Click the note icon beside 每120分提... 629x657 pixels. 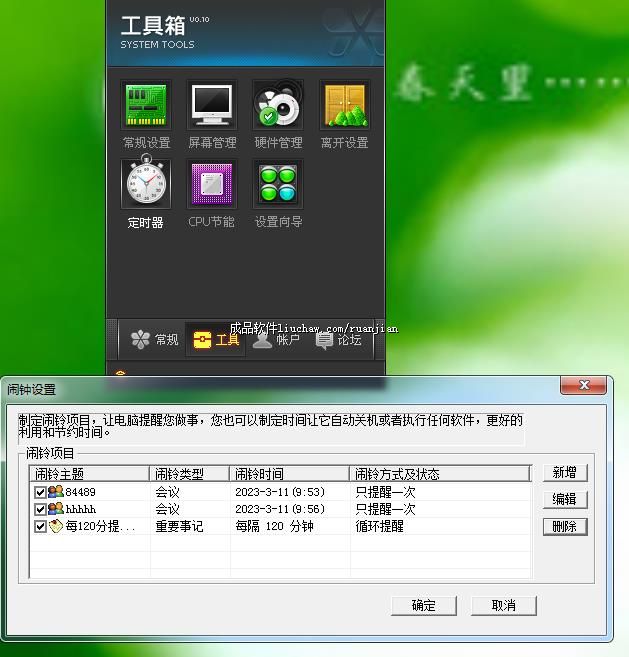tap(56, 526)
